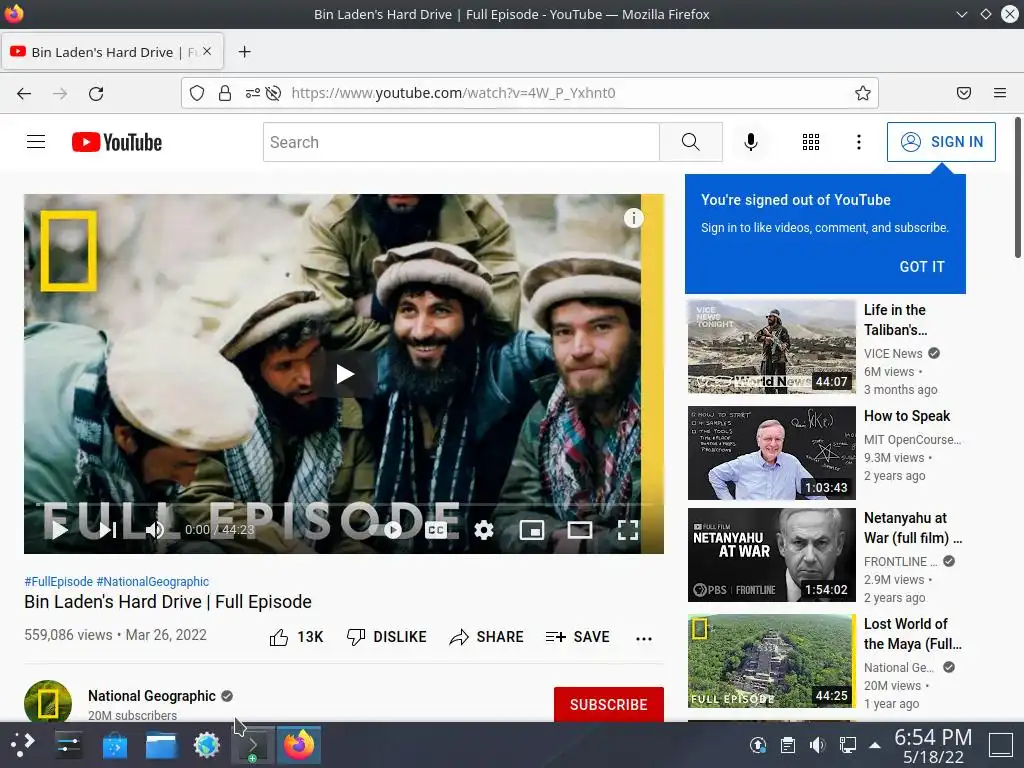Like the video (13K)
Image resolution: width=1024 pixels, height=768 pixels.
[296, 637]
